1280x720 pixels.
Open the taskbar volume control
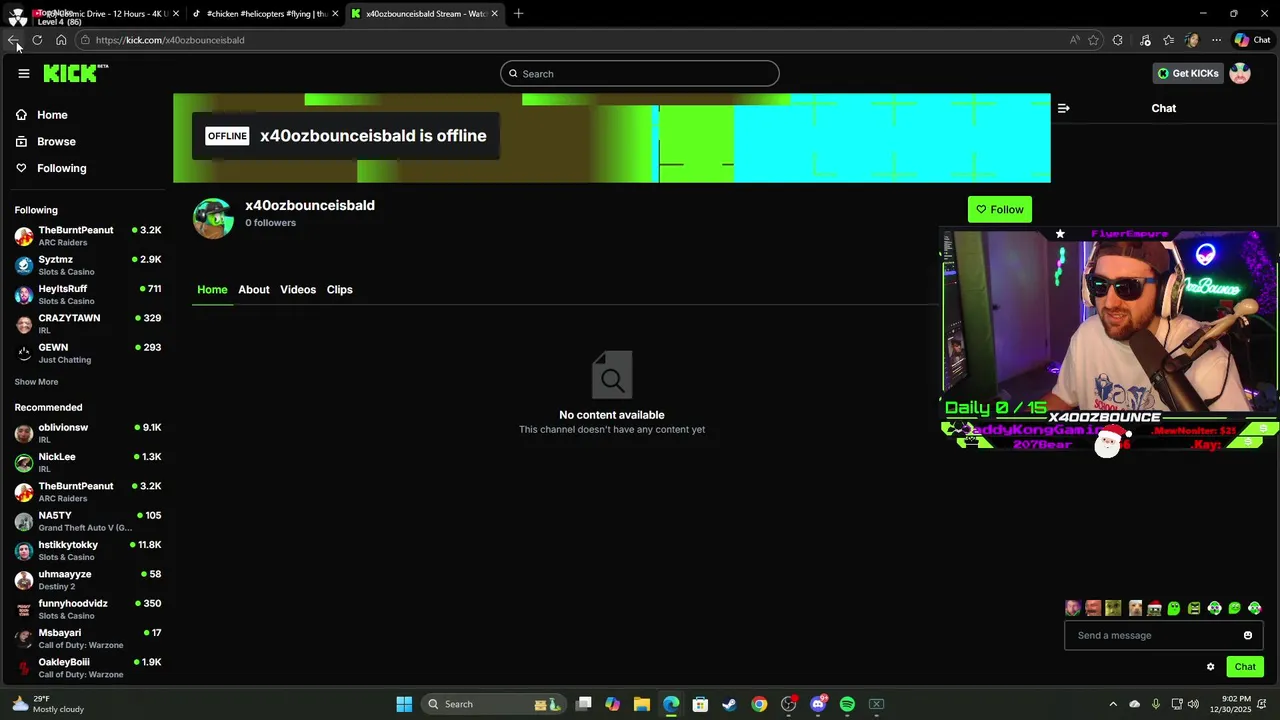point(1195,704)
